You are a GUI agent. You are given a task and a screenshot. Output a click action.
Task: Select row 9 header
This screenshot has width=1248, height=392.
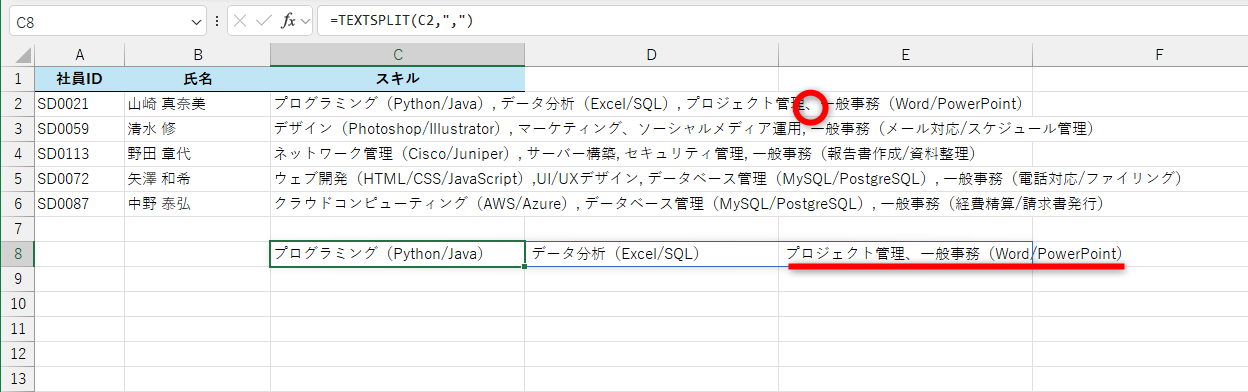coord(17,279)
